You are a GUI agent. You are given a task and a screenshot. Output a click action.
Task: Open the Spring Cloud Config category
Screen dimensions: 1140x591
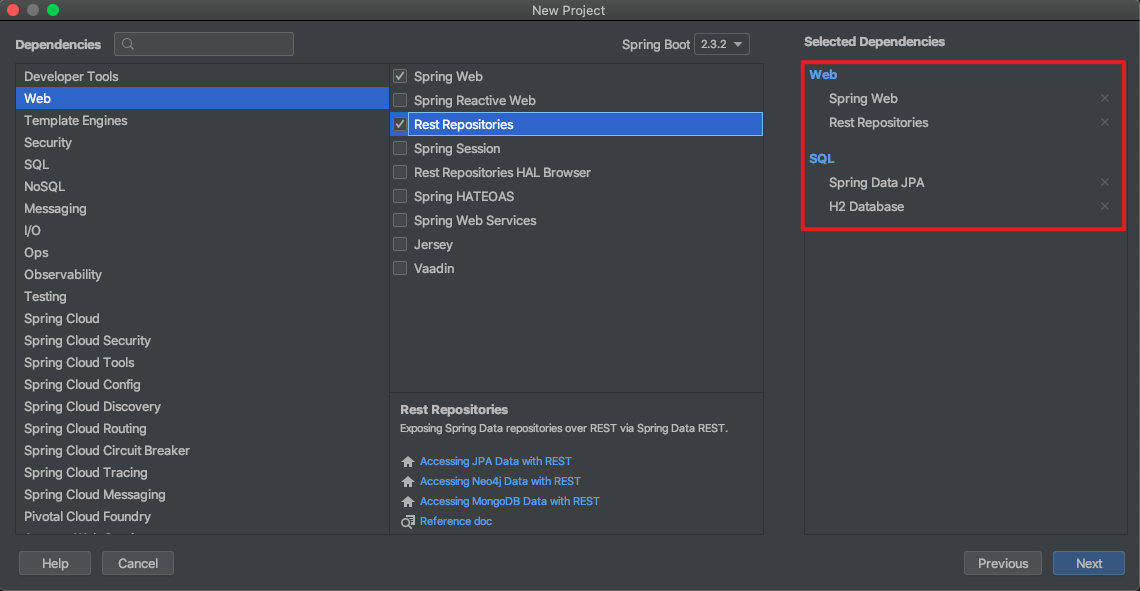click(82, 385)
